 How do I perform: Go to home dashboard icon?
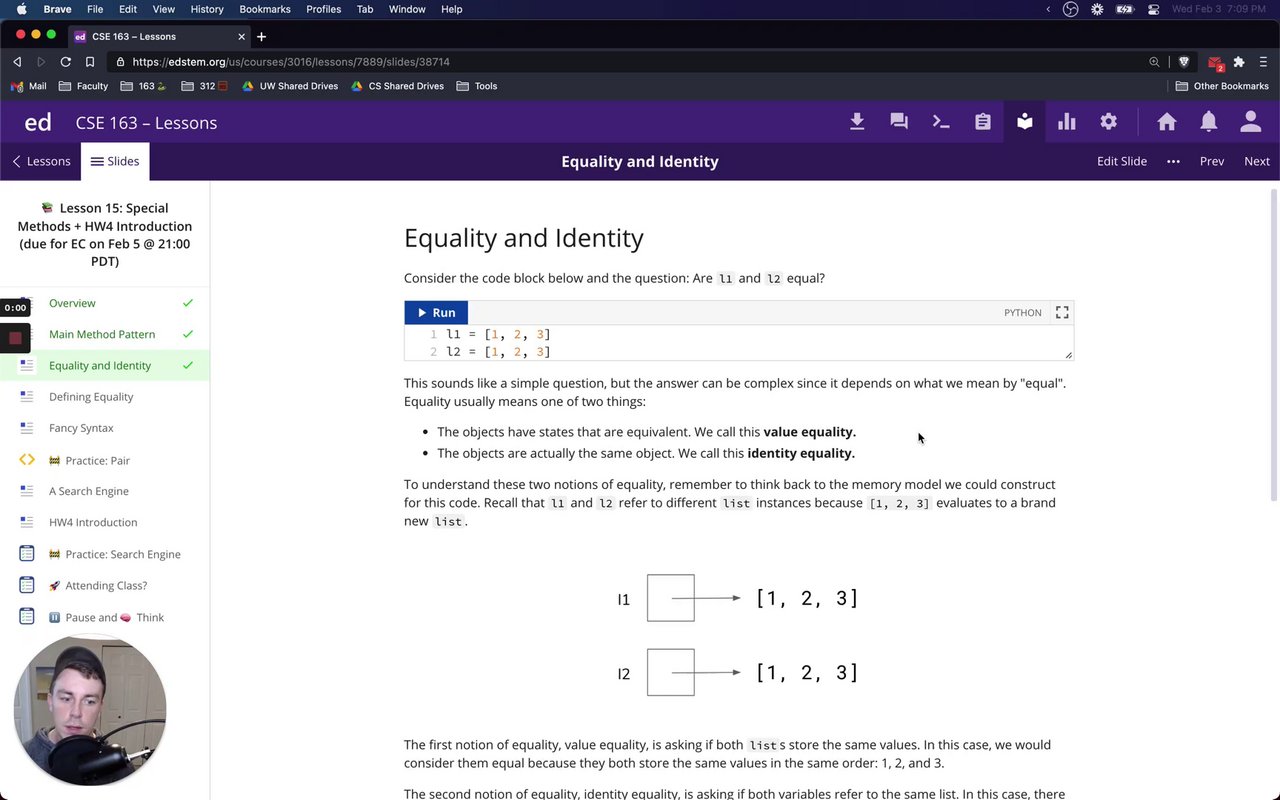click(1167, 122)
